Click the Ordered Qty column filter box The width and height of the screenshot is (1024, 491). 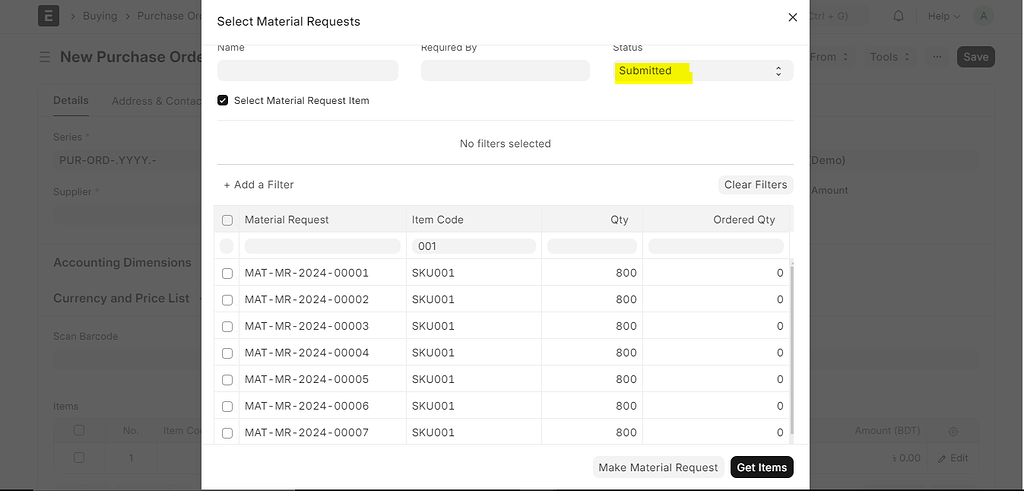716,246
